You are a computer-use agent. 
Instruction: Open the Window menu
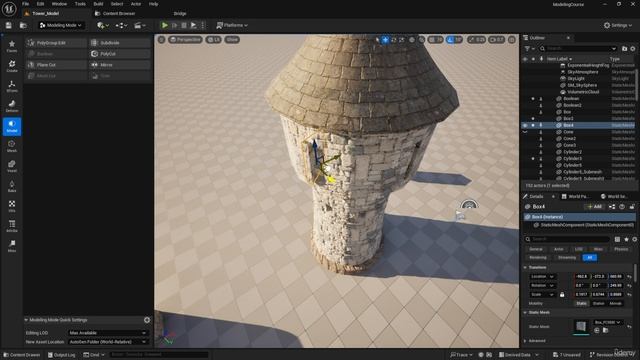pos(59,4)
